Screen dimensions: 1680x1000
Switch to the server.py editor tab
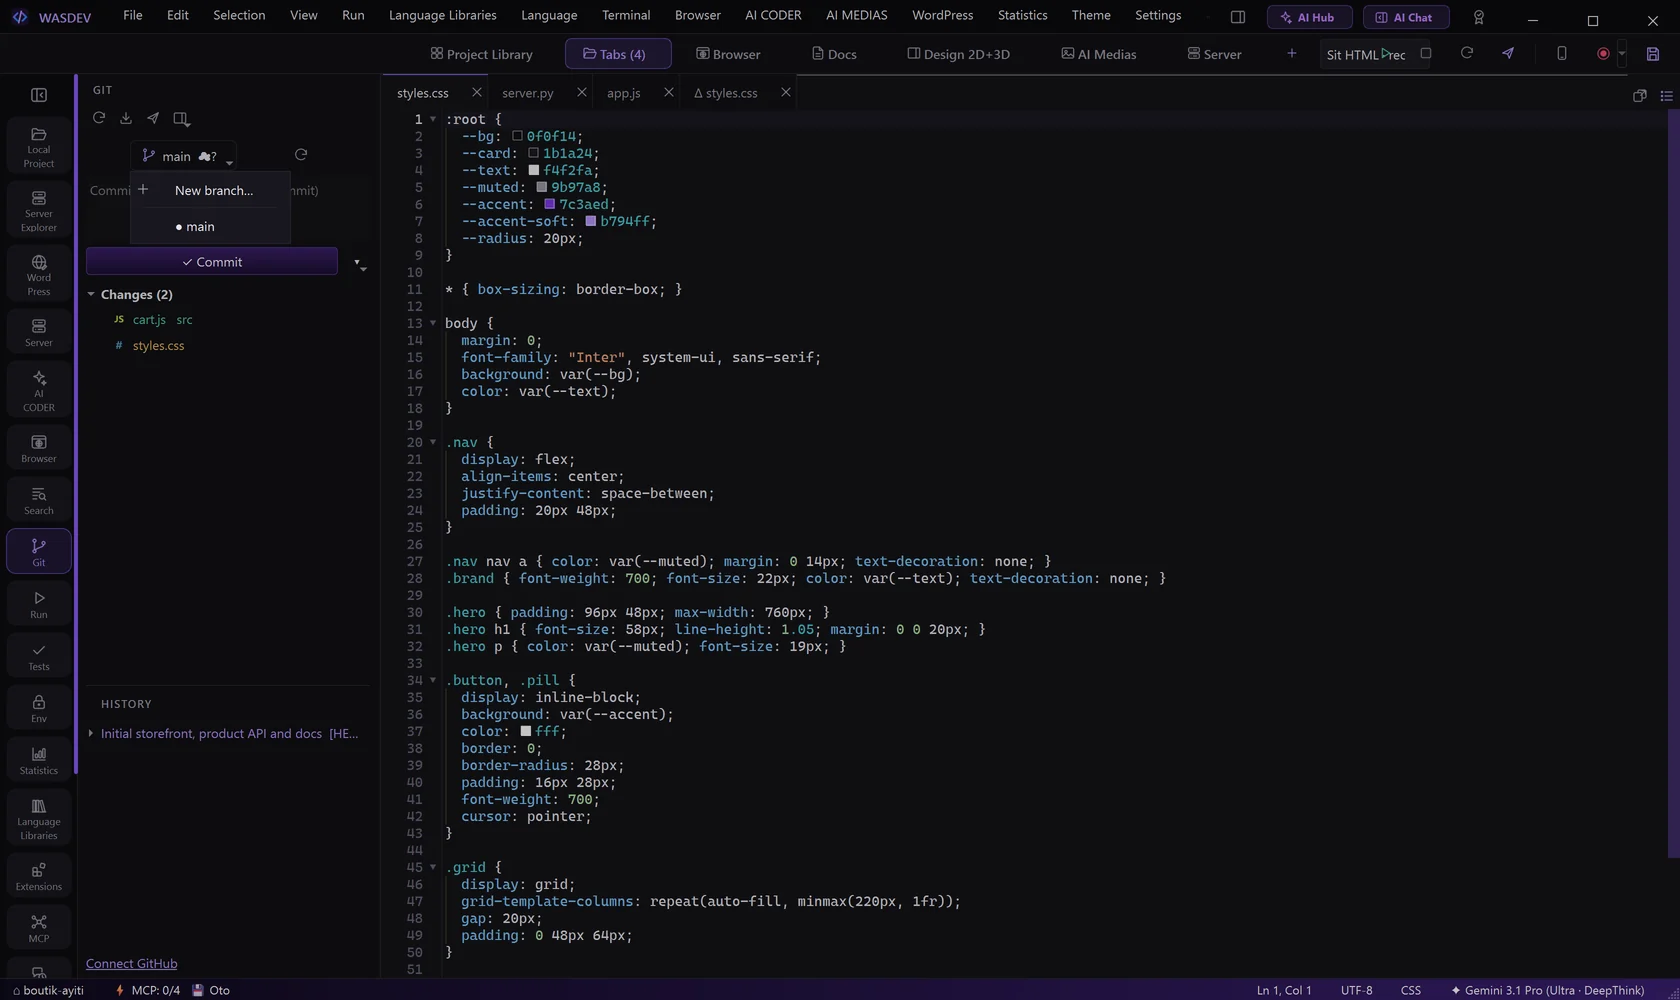click(528, 93)
